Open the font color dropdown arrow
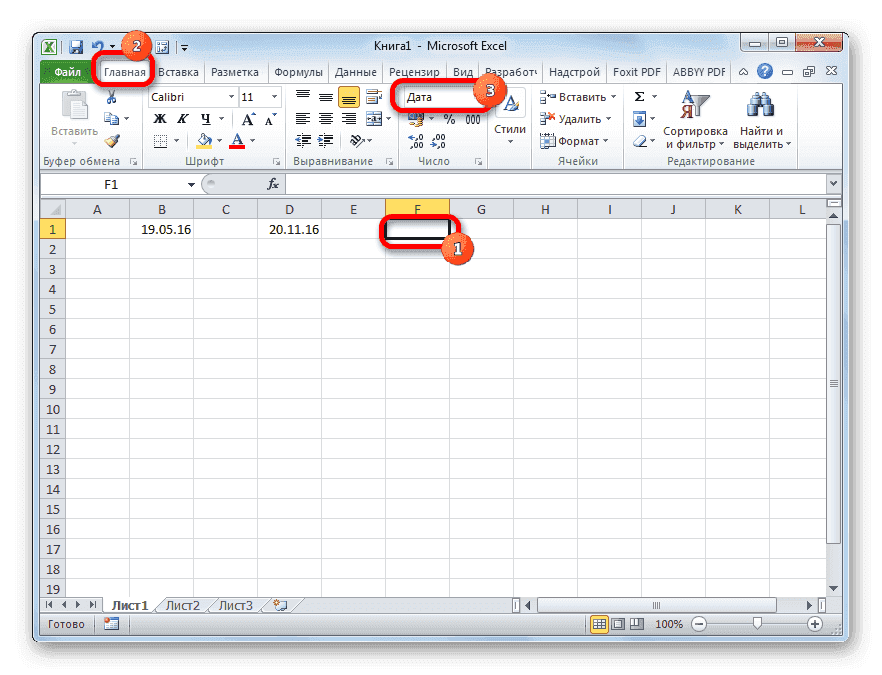 (252, 140)
